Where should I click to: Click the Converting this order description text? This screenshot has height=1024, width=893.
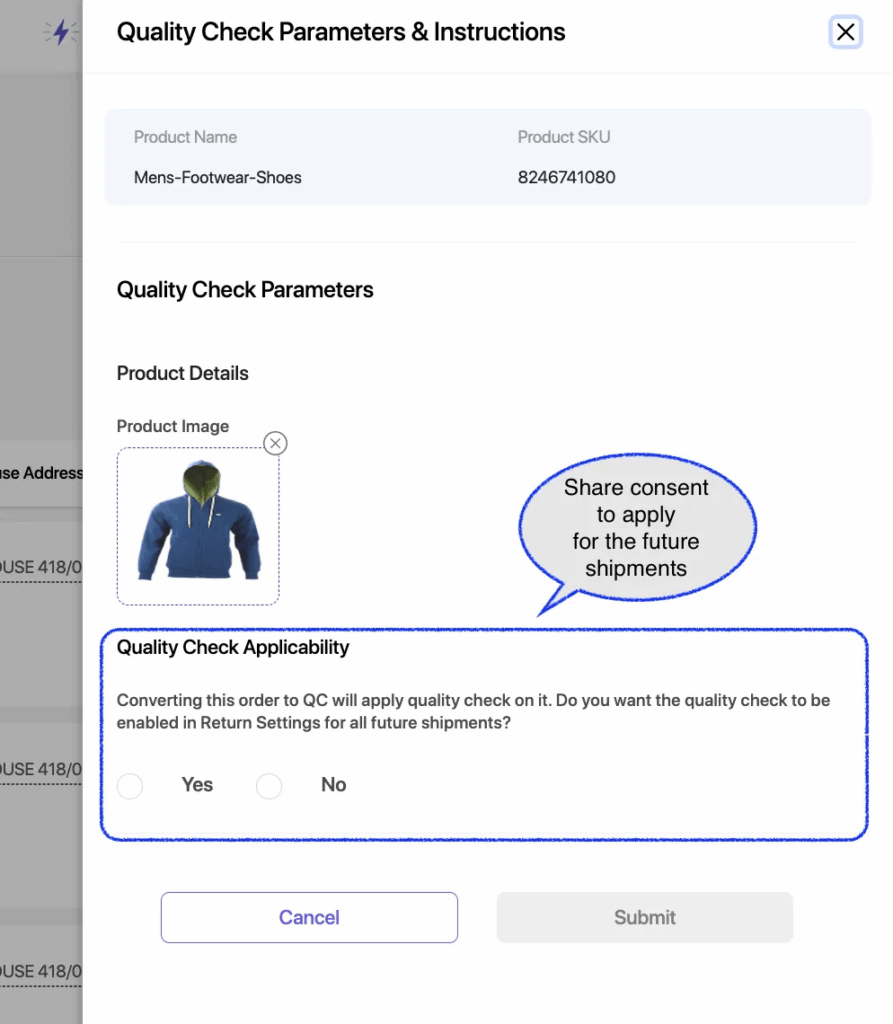click(473, 711)
